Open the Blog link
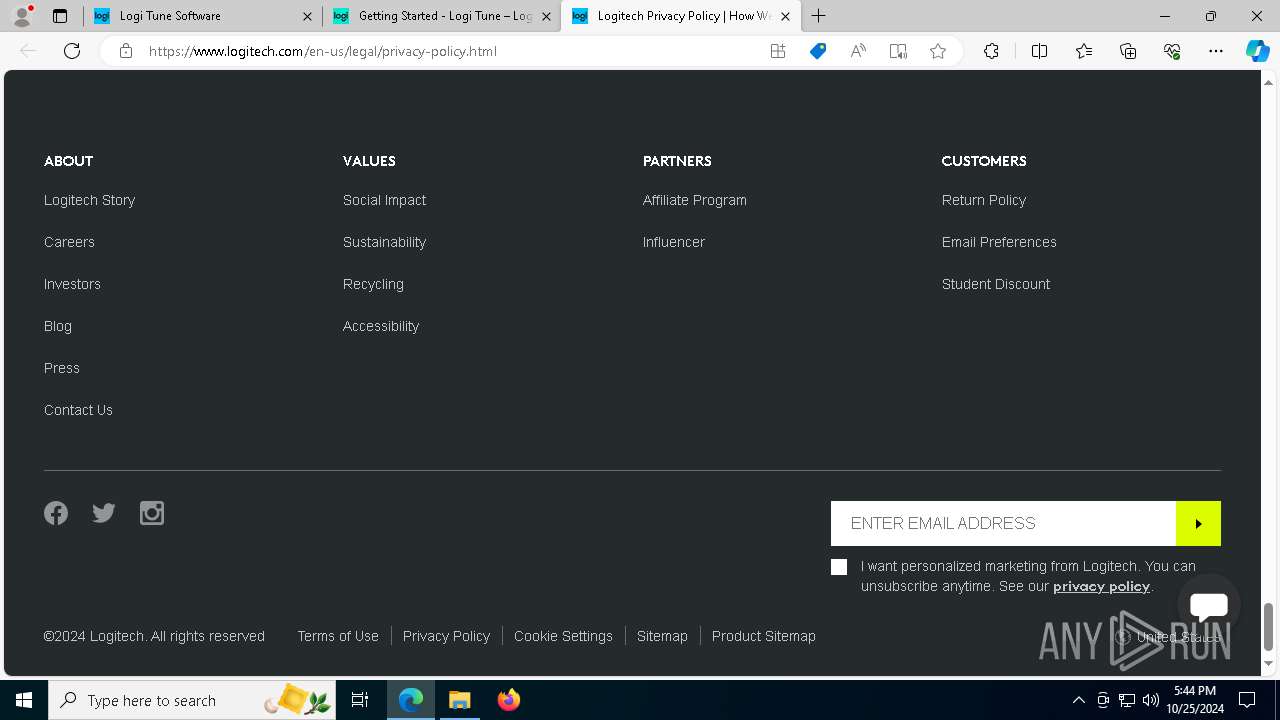 (x=58, y=326)
